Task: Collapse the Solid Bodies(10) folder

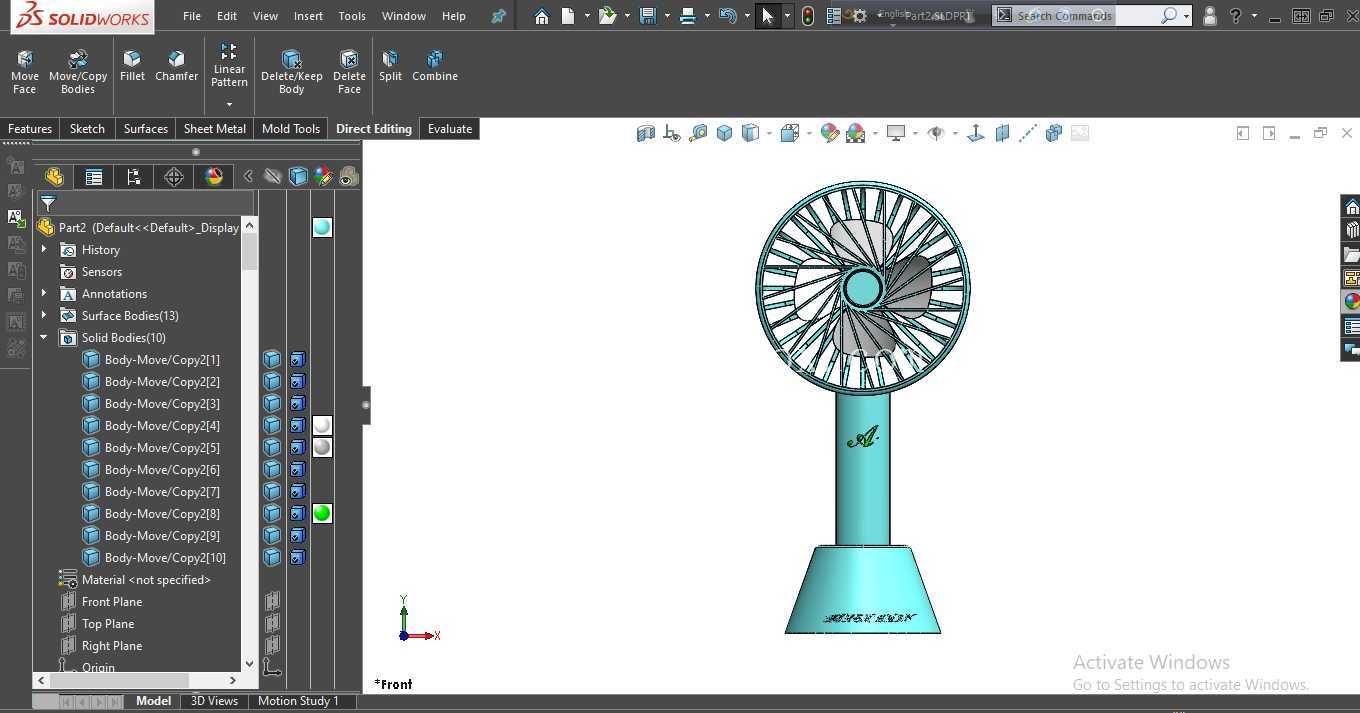Action: 44,338
